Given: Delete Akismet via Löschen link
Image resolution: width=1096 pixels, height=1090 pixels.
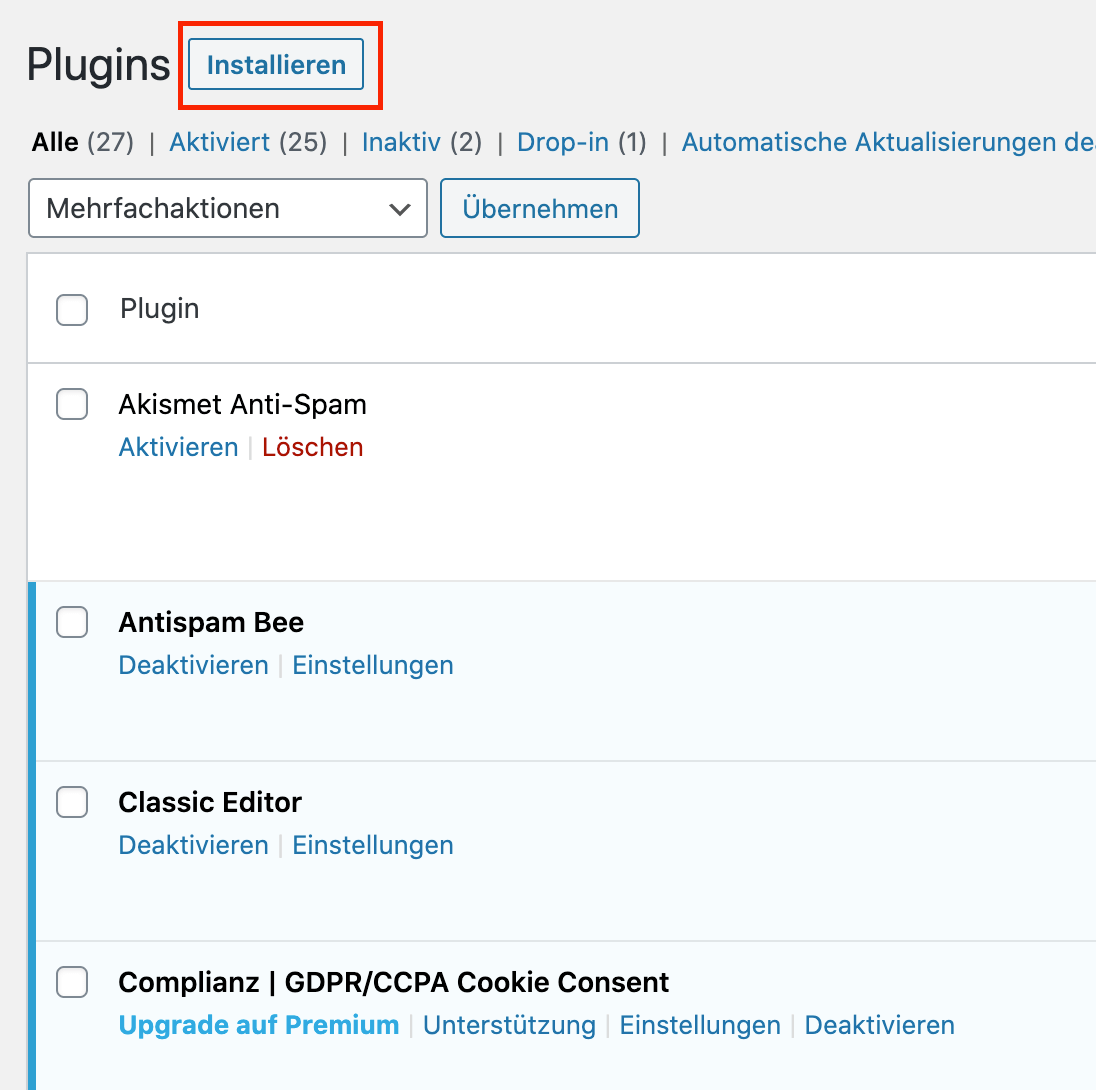Looking at the screenshot, I should coord(312,447).
